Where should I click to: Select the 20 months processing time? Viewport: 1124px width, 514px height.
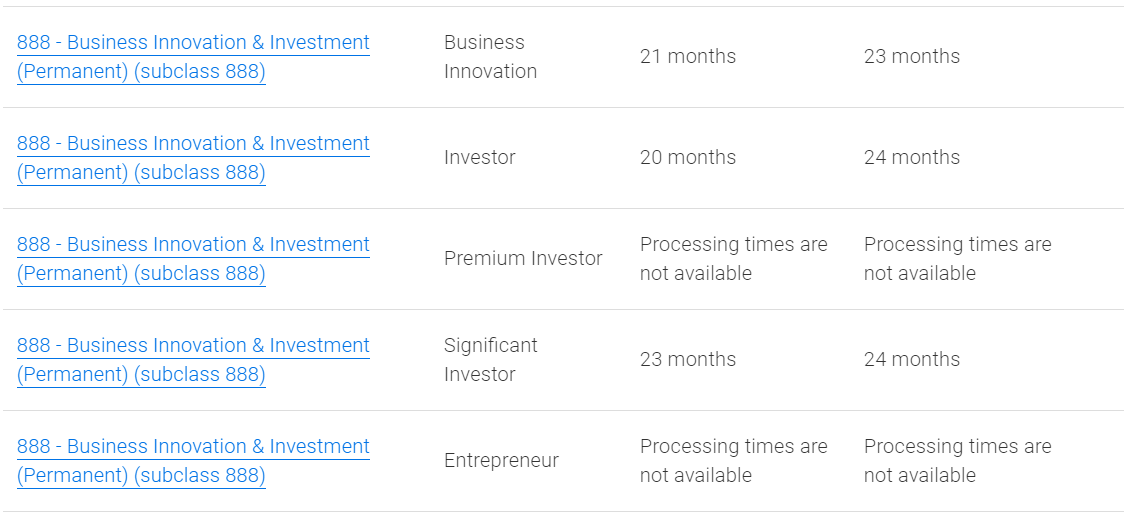(x=688, y=158)
